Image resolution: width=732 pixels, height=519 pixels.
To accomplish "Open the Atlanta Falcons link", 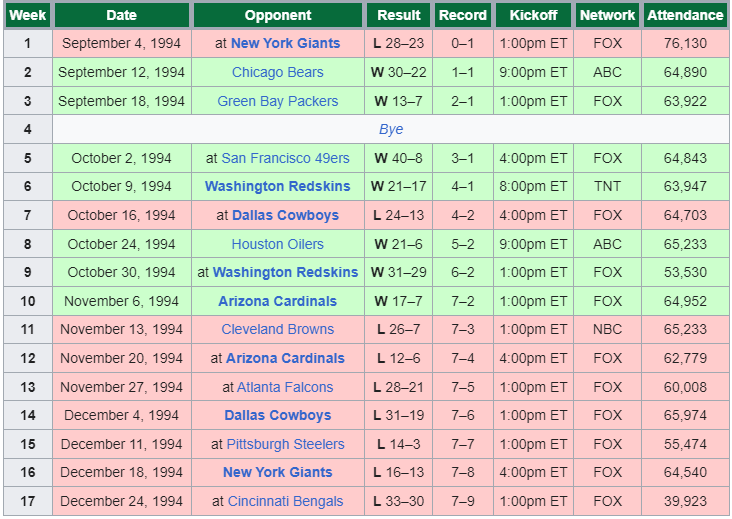I will [x=285, y=387].
